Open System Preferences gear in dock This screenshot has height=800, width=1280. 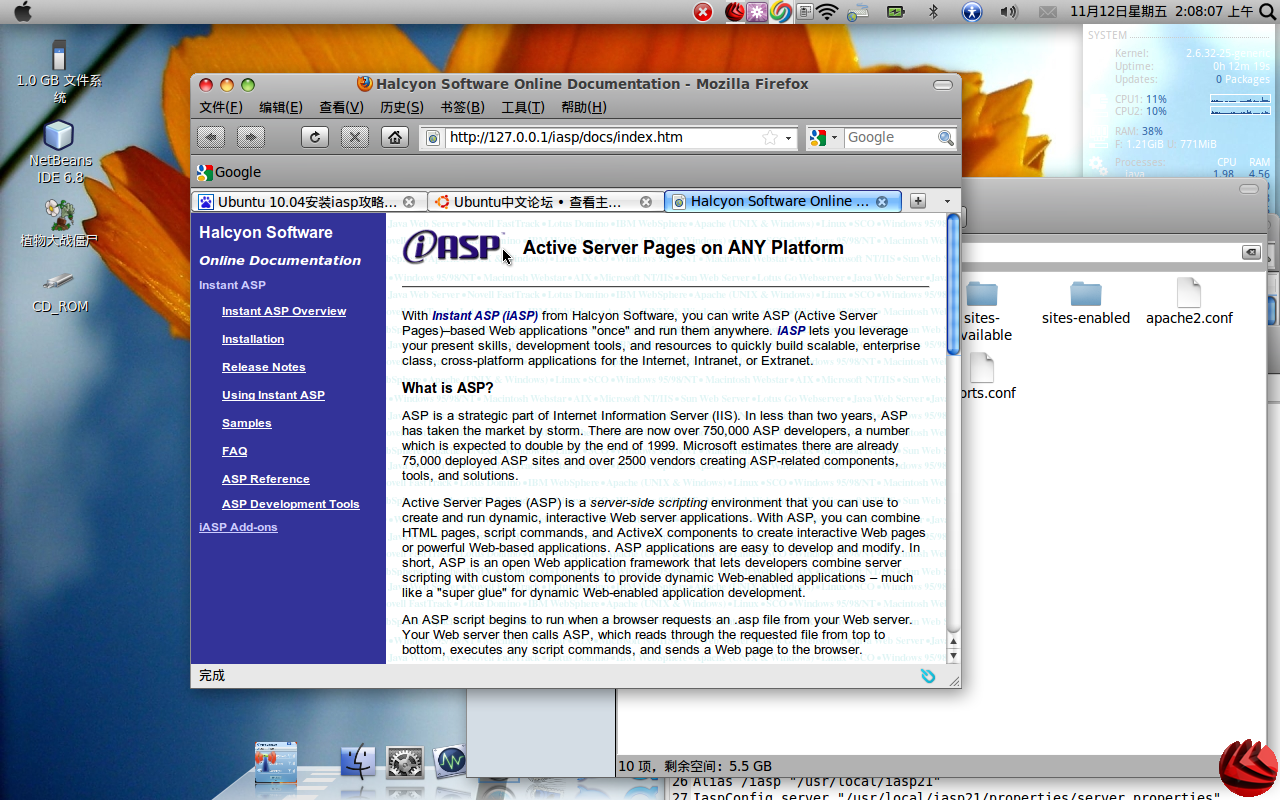(x=404, y=764)
